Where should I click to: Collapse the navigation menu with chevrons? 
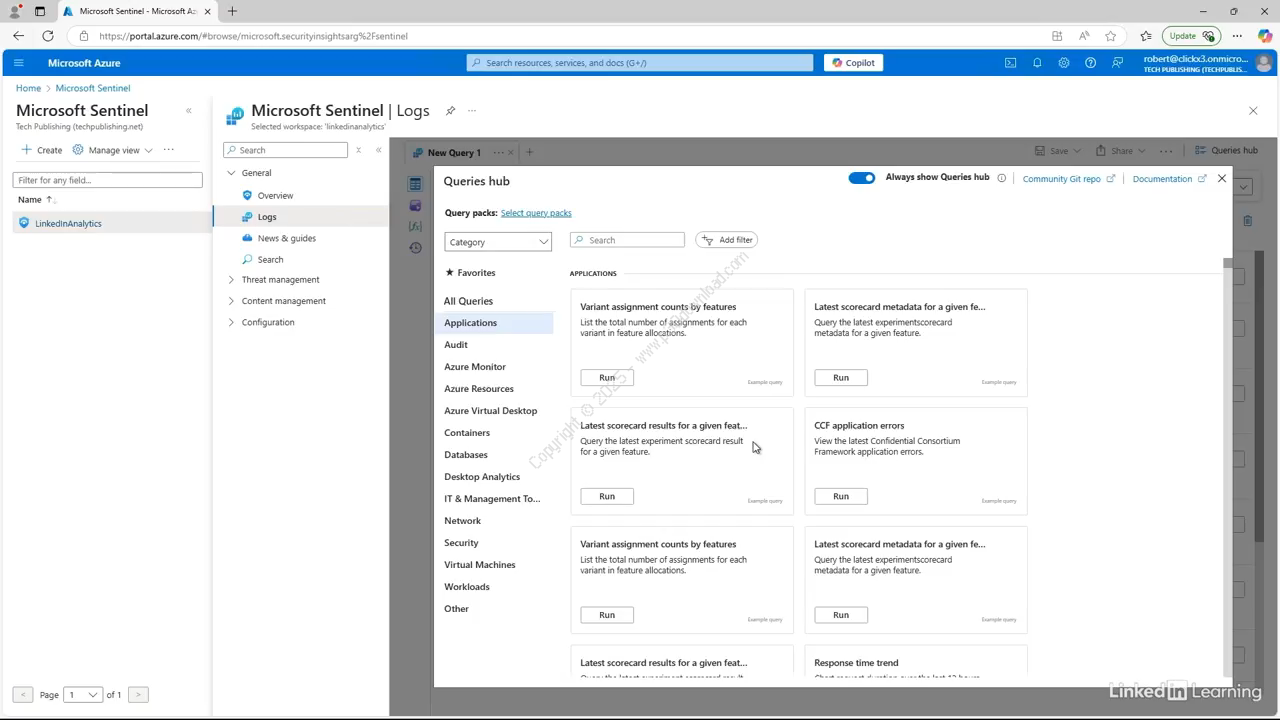click(x=378, y=150)
